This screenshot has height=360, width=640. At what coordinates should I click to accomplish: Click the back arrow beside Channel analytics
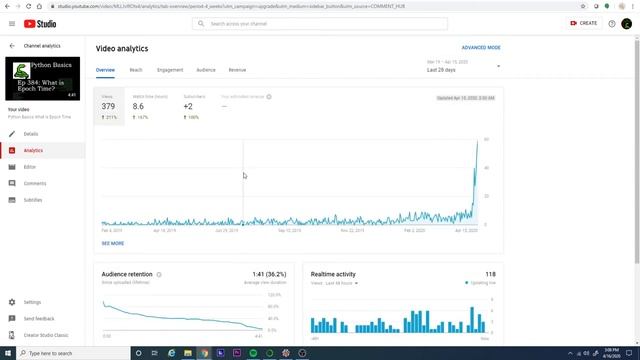click(12, 46)
